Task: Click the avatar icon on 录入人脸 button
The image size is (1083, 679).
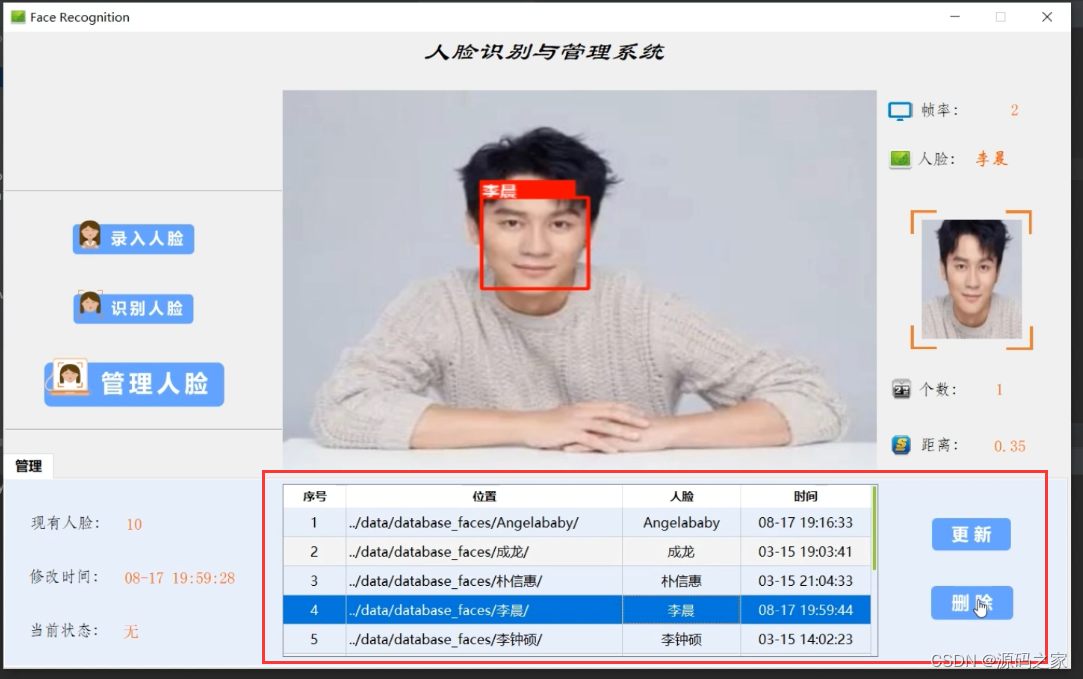Action: [x=88, y=237]
